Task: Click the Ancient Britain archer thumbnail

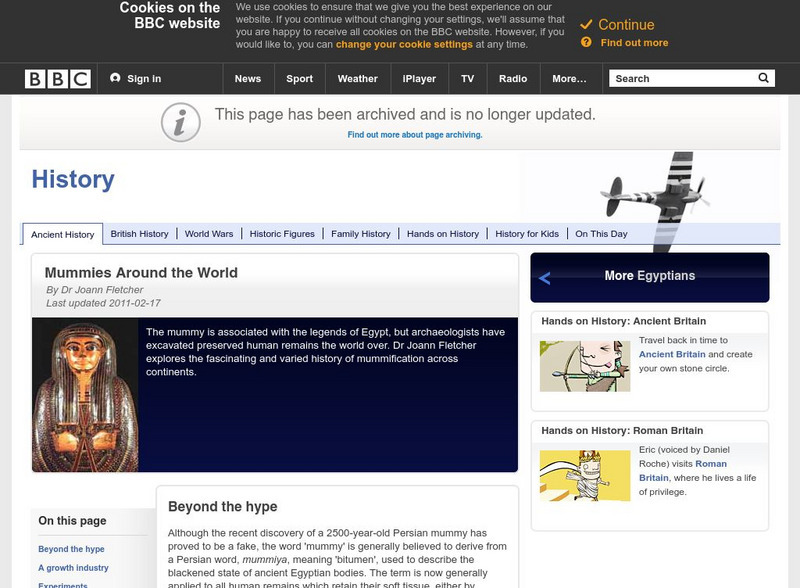Action: pyautogui.click(x=585, y=366)
